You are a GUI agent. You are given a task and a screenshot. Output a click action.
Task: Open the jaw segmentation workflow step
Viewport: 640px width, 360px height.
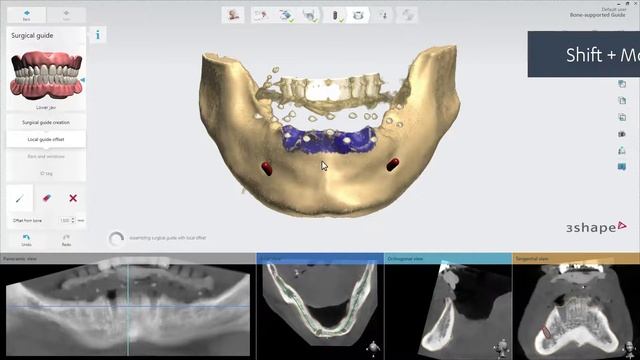coord(310,16)
